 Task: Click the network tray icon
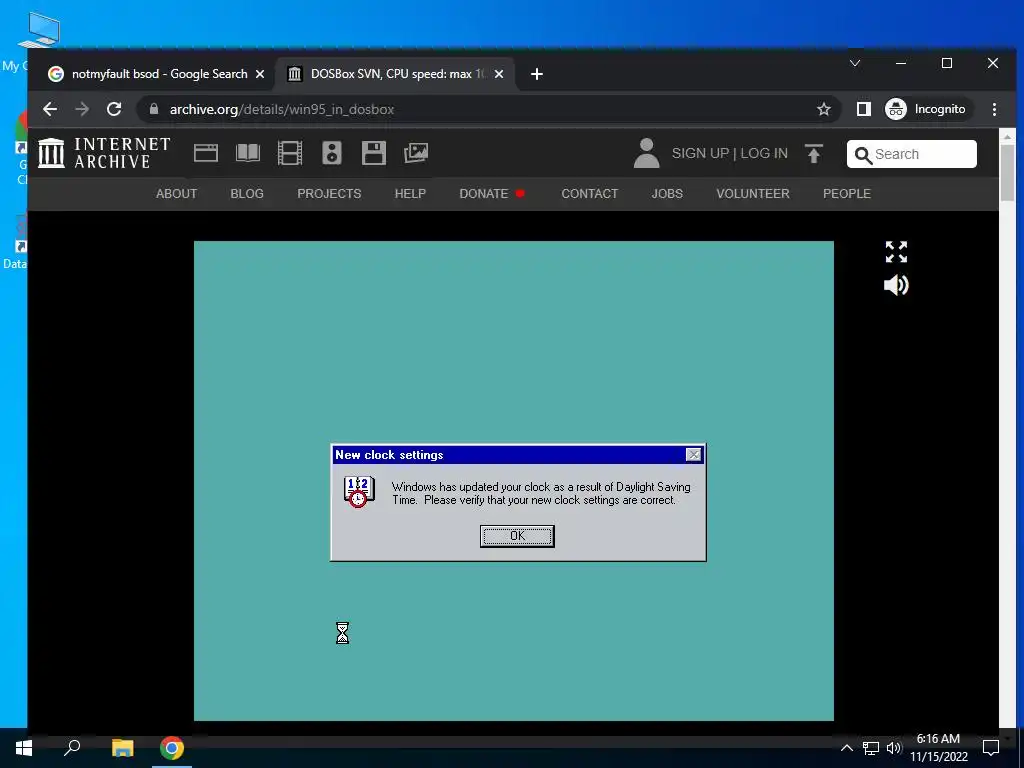click(871, 748)
